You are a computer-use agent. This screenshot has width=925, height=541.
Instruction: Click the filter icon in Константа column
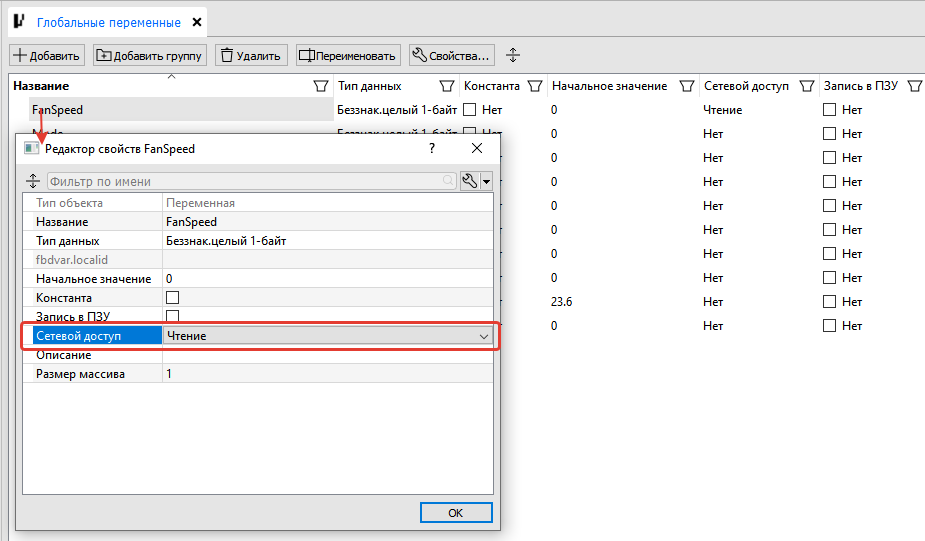point(535,86)
